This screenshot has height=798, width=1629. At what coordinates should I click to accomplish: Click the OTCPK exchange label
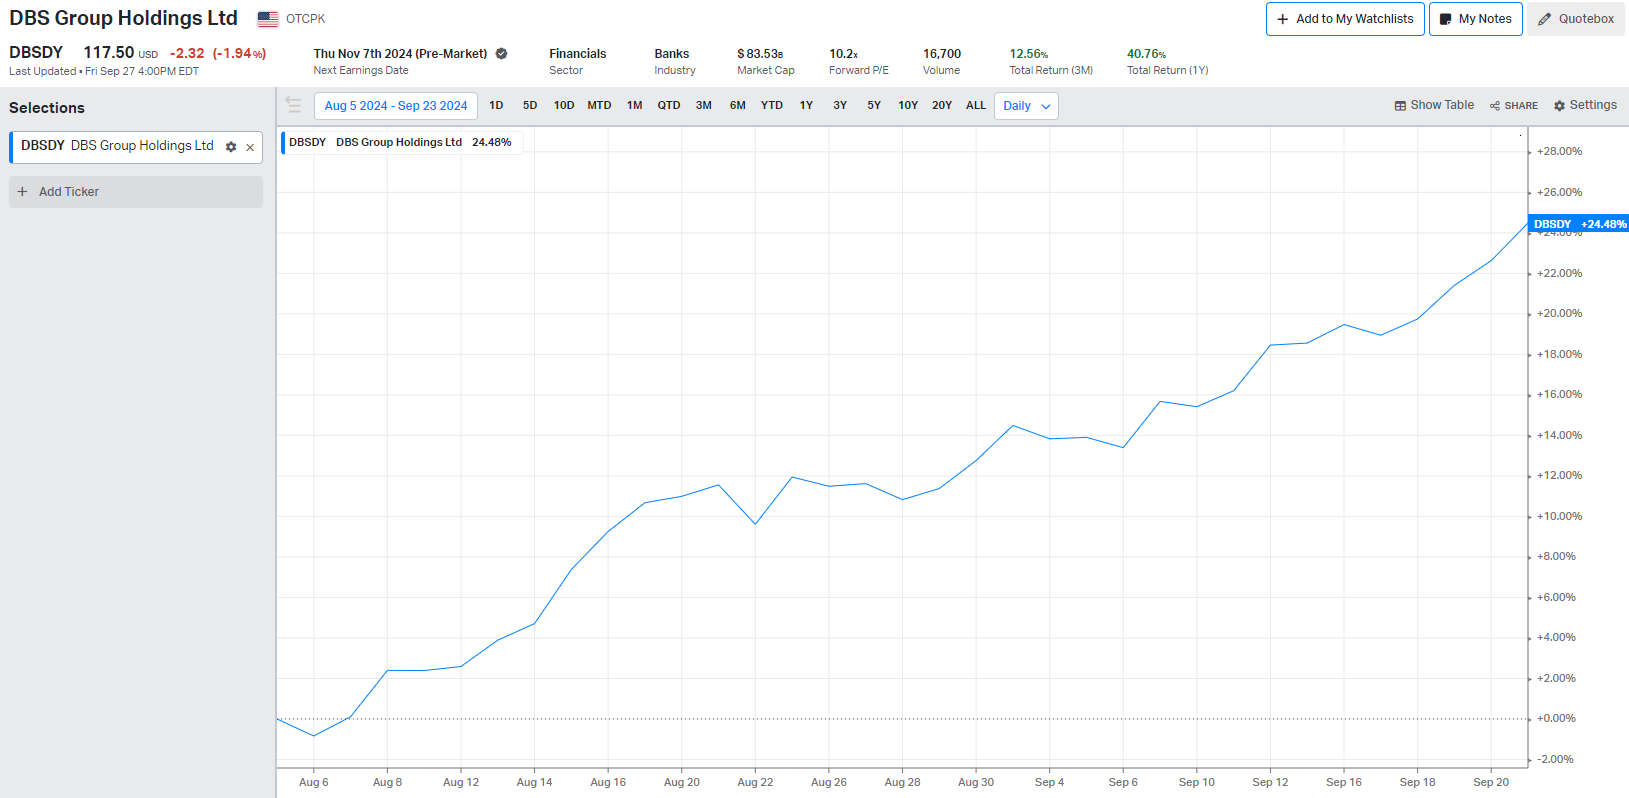pyautogui.click(x=306, y=19)
